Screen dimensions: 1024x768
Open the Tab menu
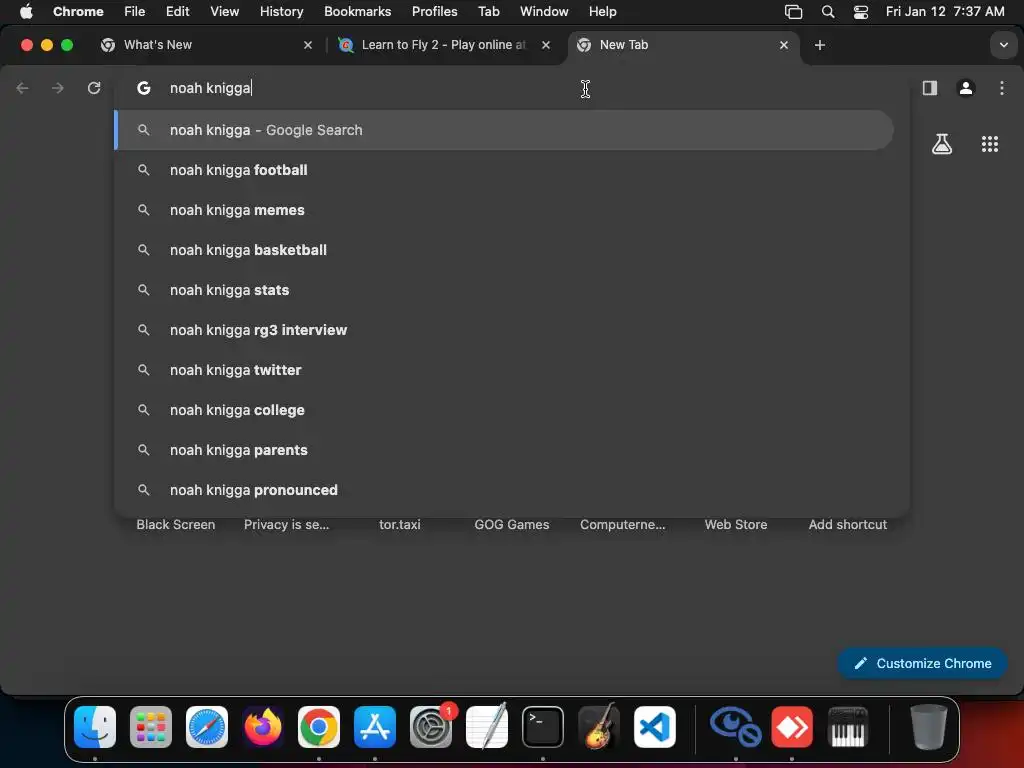point(488,11)
